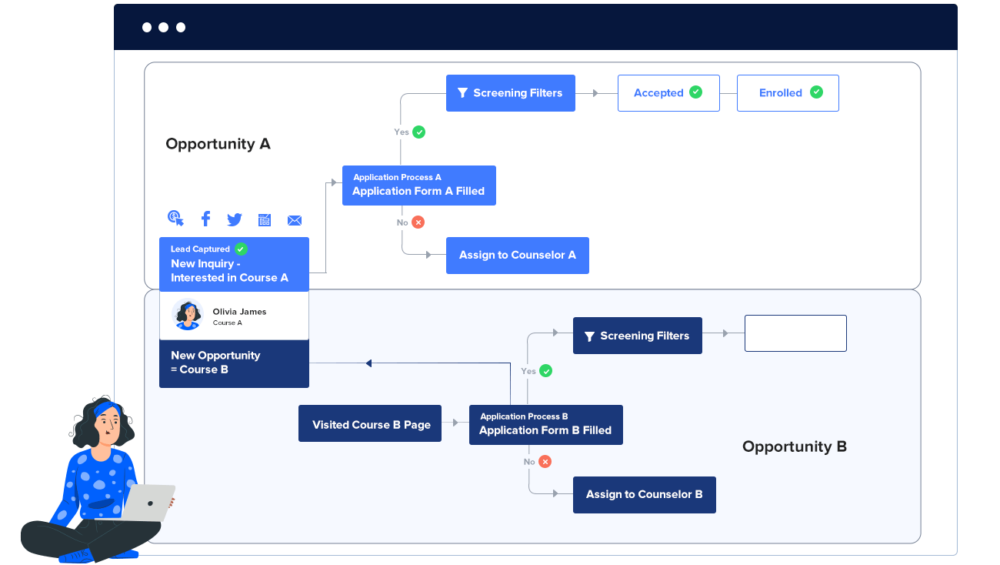Select New Opportunity = Course B block
Screen dimensions: 1000x565
234,363
